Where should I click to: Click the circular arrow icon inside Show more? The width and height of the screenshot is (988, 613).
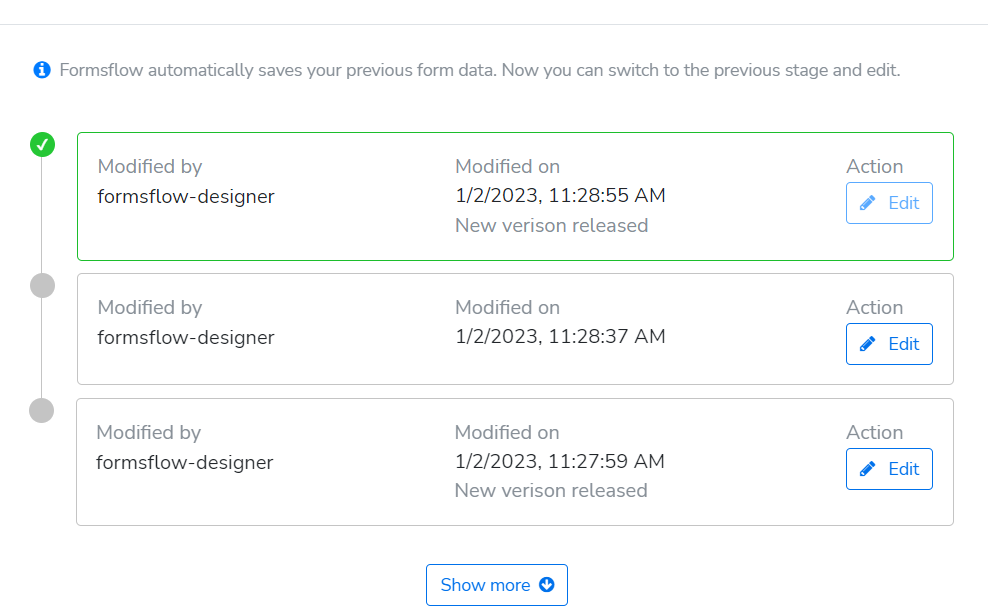point(546,585)
